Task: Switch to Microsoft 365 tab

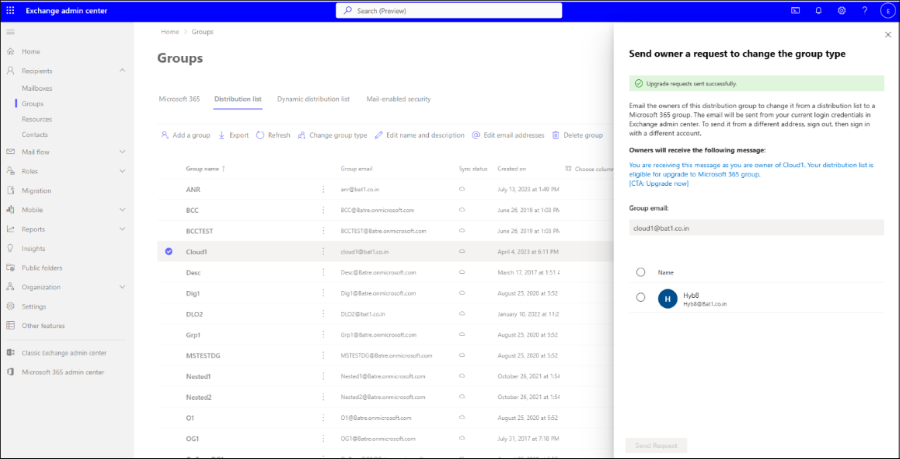Action: click(x=179, y=99)
